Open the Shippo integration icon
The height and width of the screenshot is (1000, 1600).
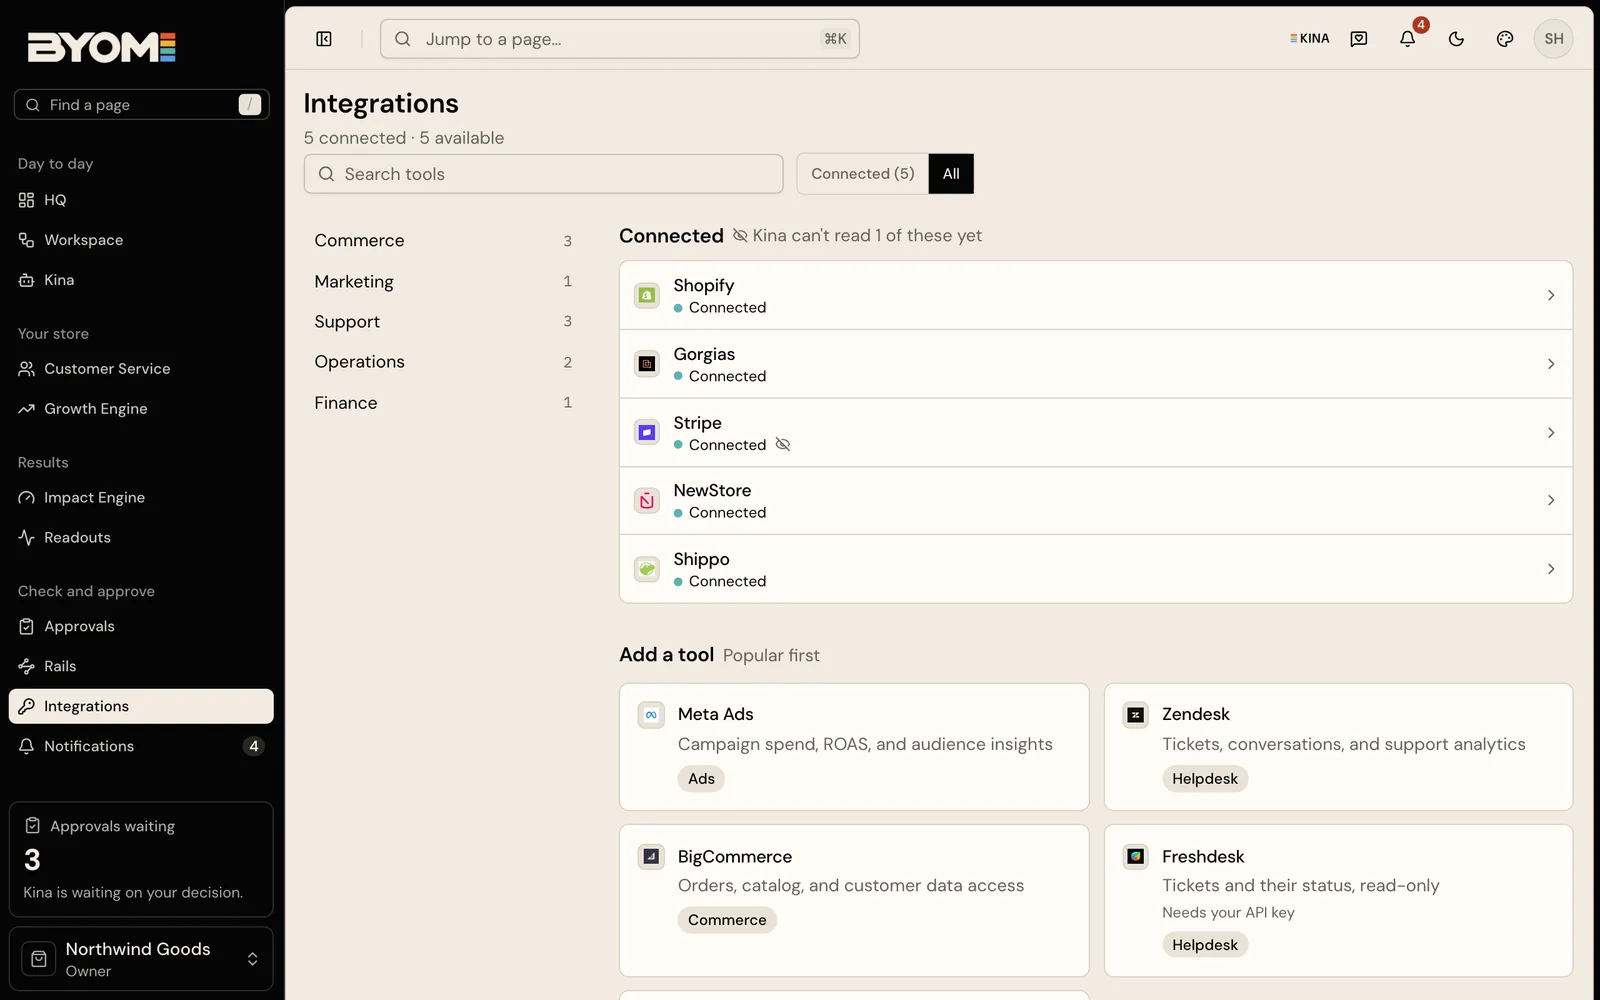647,569
